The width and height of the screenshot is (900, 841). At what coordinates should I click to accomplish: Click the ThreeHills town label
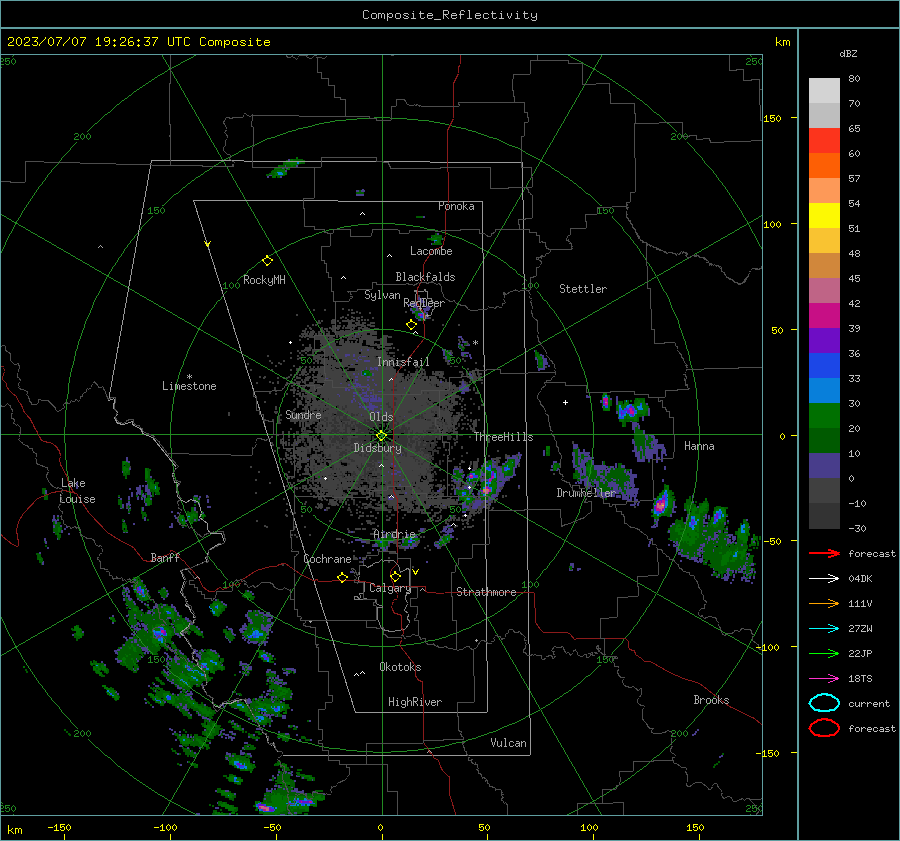(x=503, y=437)
